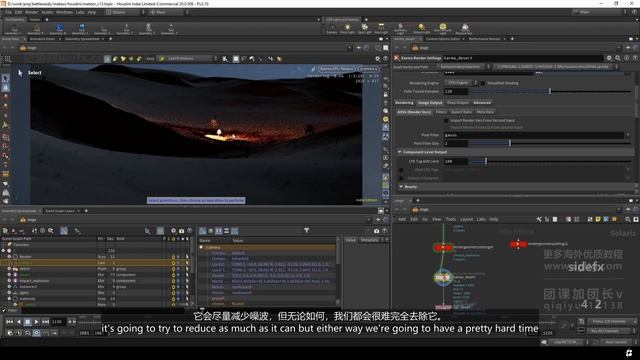Switch to Scene Graph Layers tab
Viewport: 640px width, 360px height.
[x=60, y=211]
